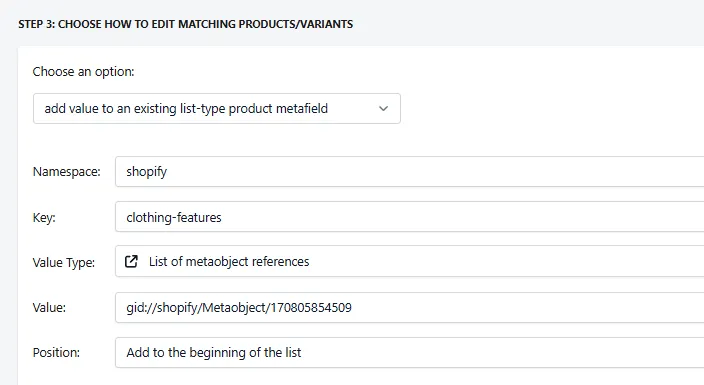Click the 'Key:' label
704x385 pixels.
pyautogui.click(x=44, y=217)
